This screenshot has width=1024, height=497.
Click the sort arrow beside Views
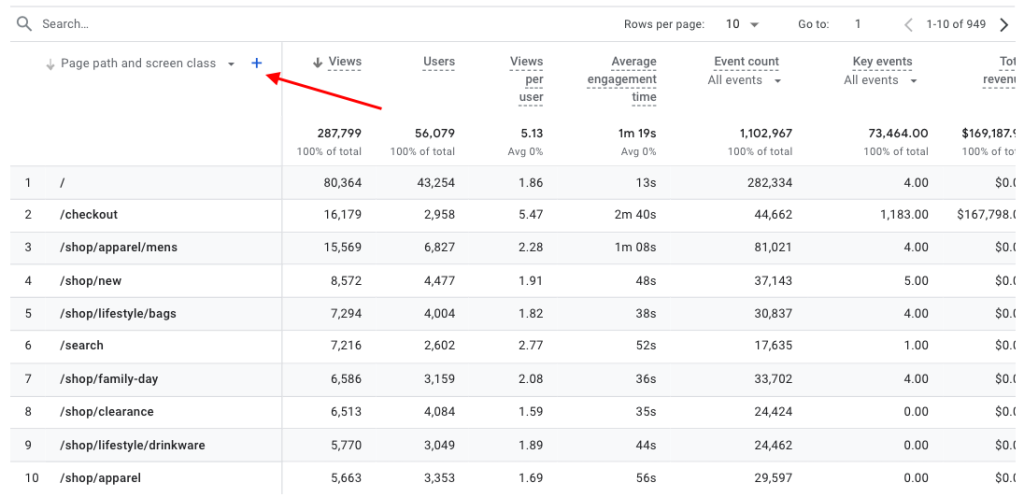318,62
